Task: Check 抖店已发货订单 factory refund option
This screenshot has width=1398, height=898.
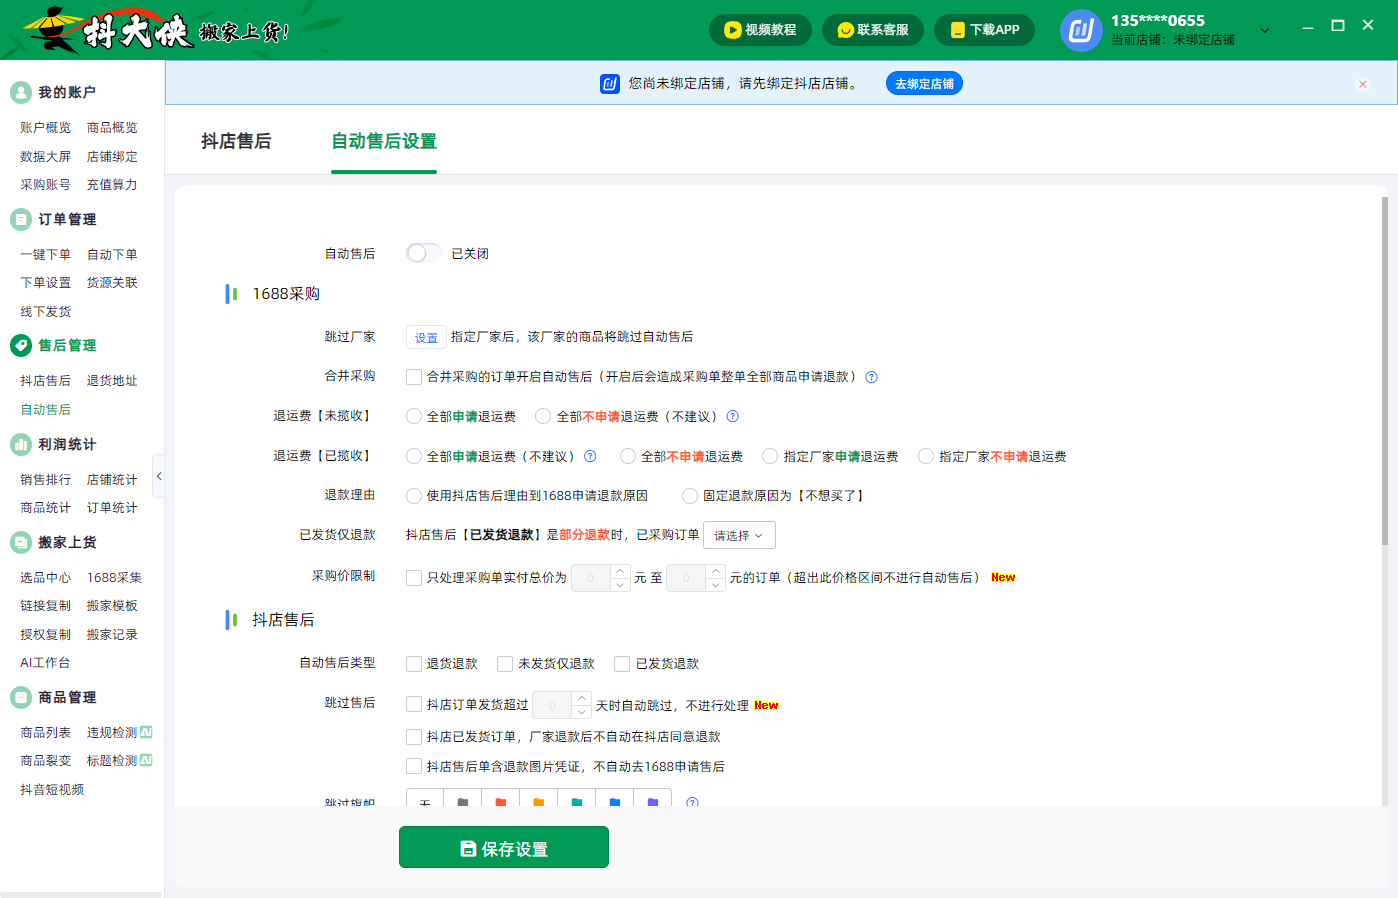Action: 414,736
